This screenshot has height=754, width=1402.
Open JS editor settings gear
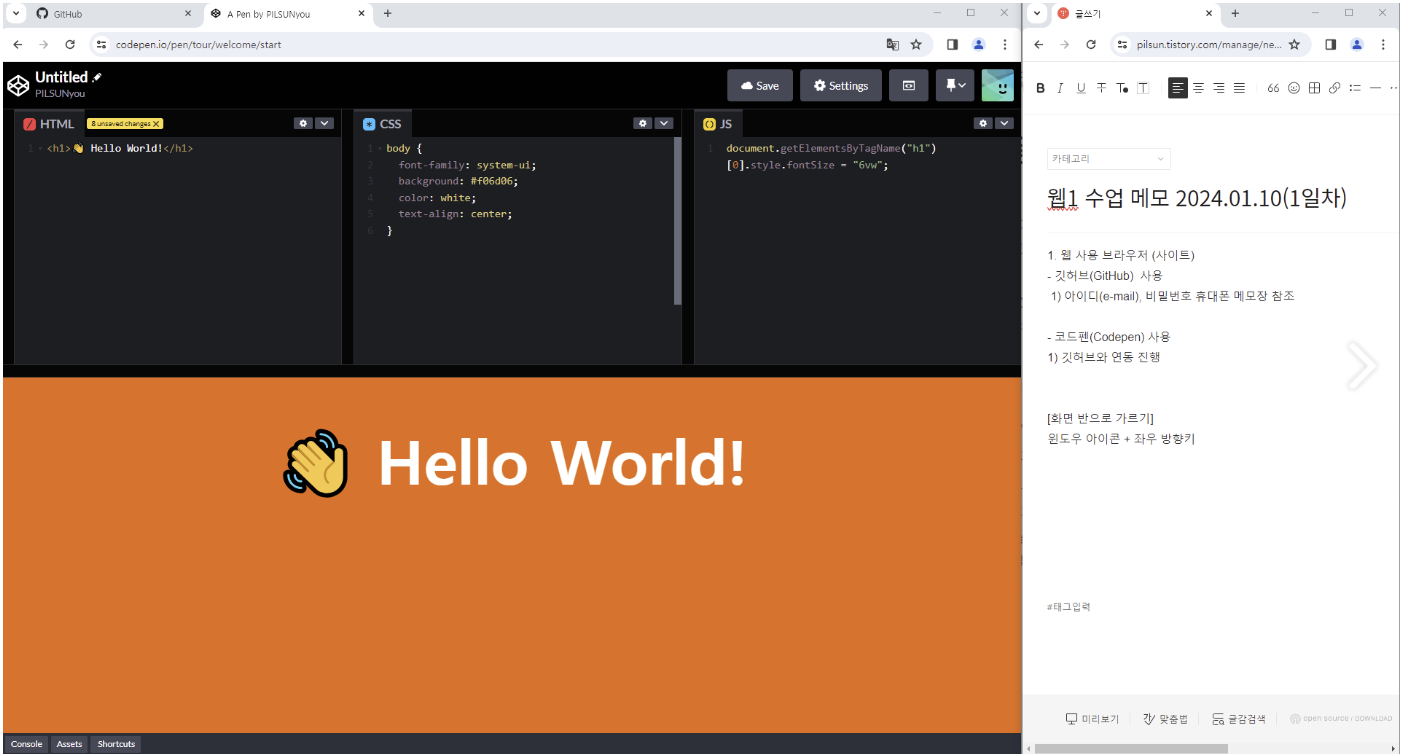coord(983,123)
